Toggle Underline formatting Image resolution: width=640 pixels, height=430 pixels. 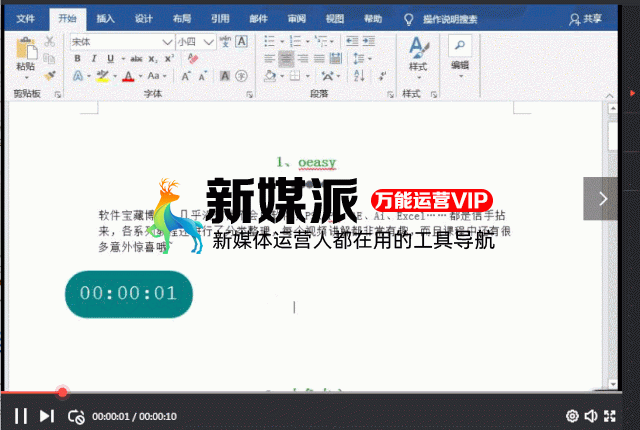tap(110, 59)
